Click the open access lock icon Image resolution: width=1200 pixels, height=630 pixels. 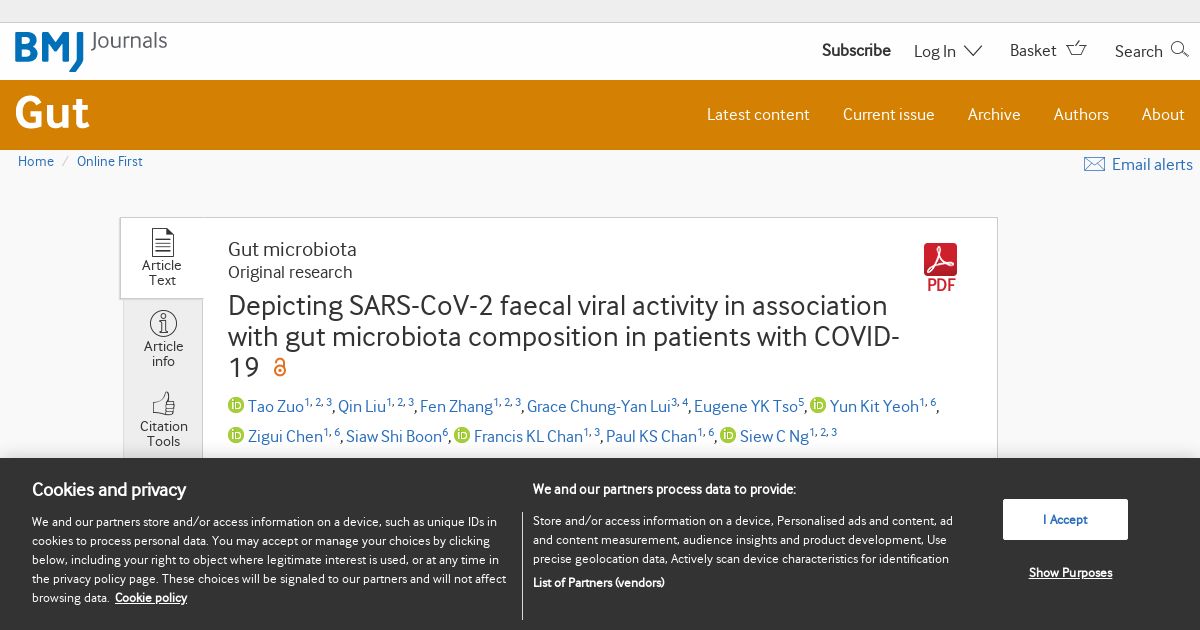coord(280,368)
